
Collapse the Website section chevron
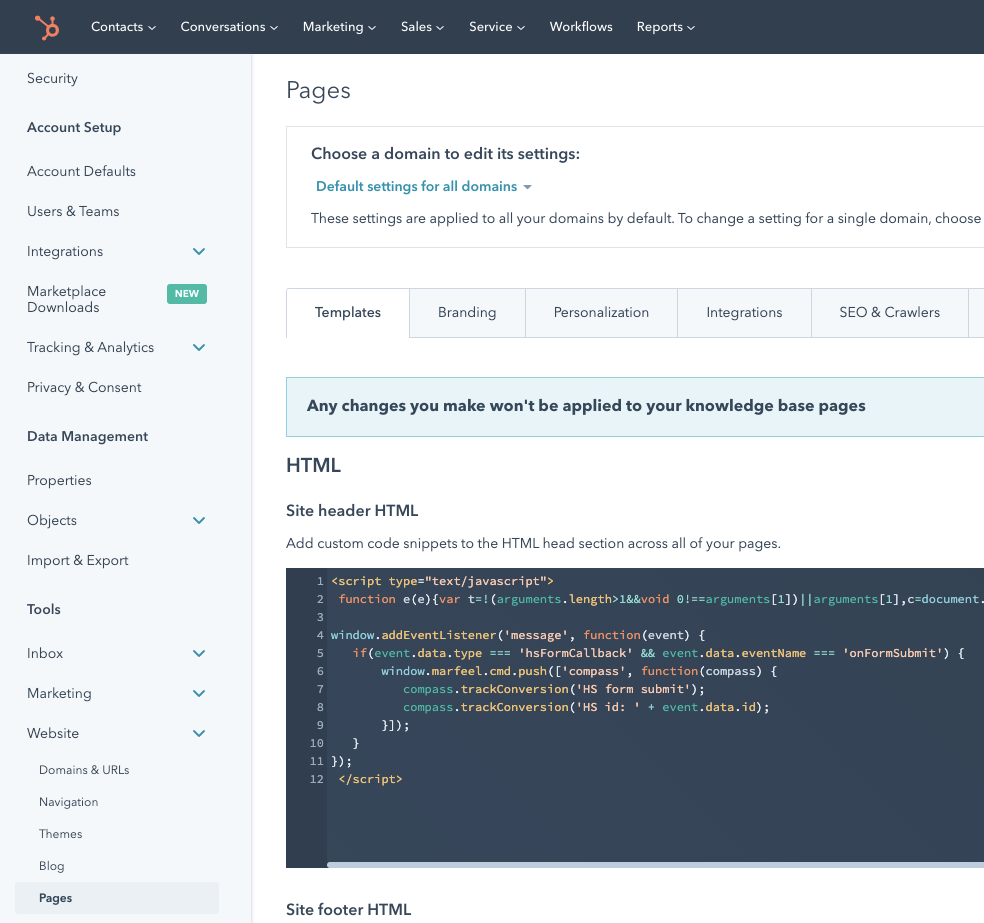pos(199,734)
